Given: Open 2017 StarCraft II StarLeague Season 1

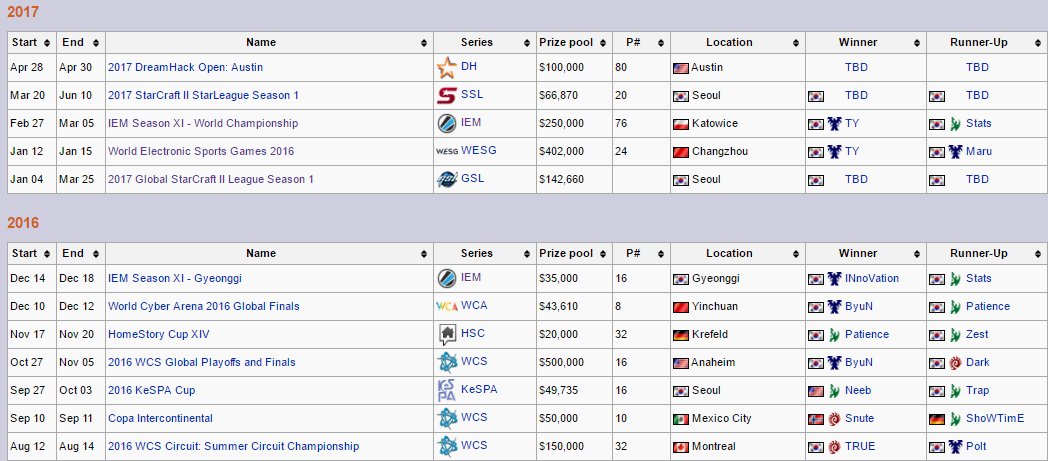Looking at the screenshot, I should pyautogui.click(x=203, y=96).
